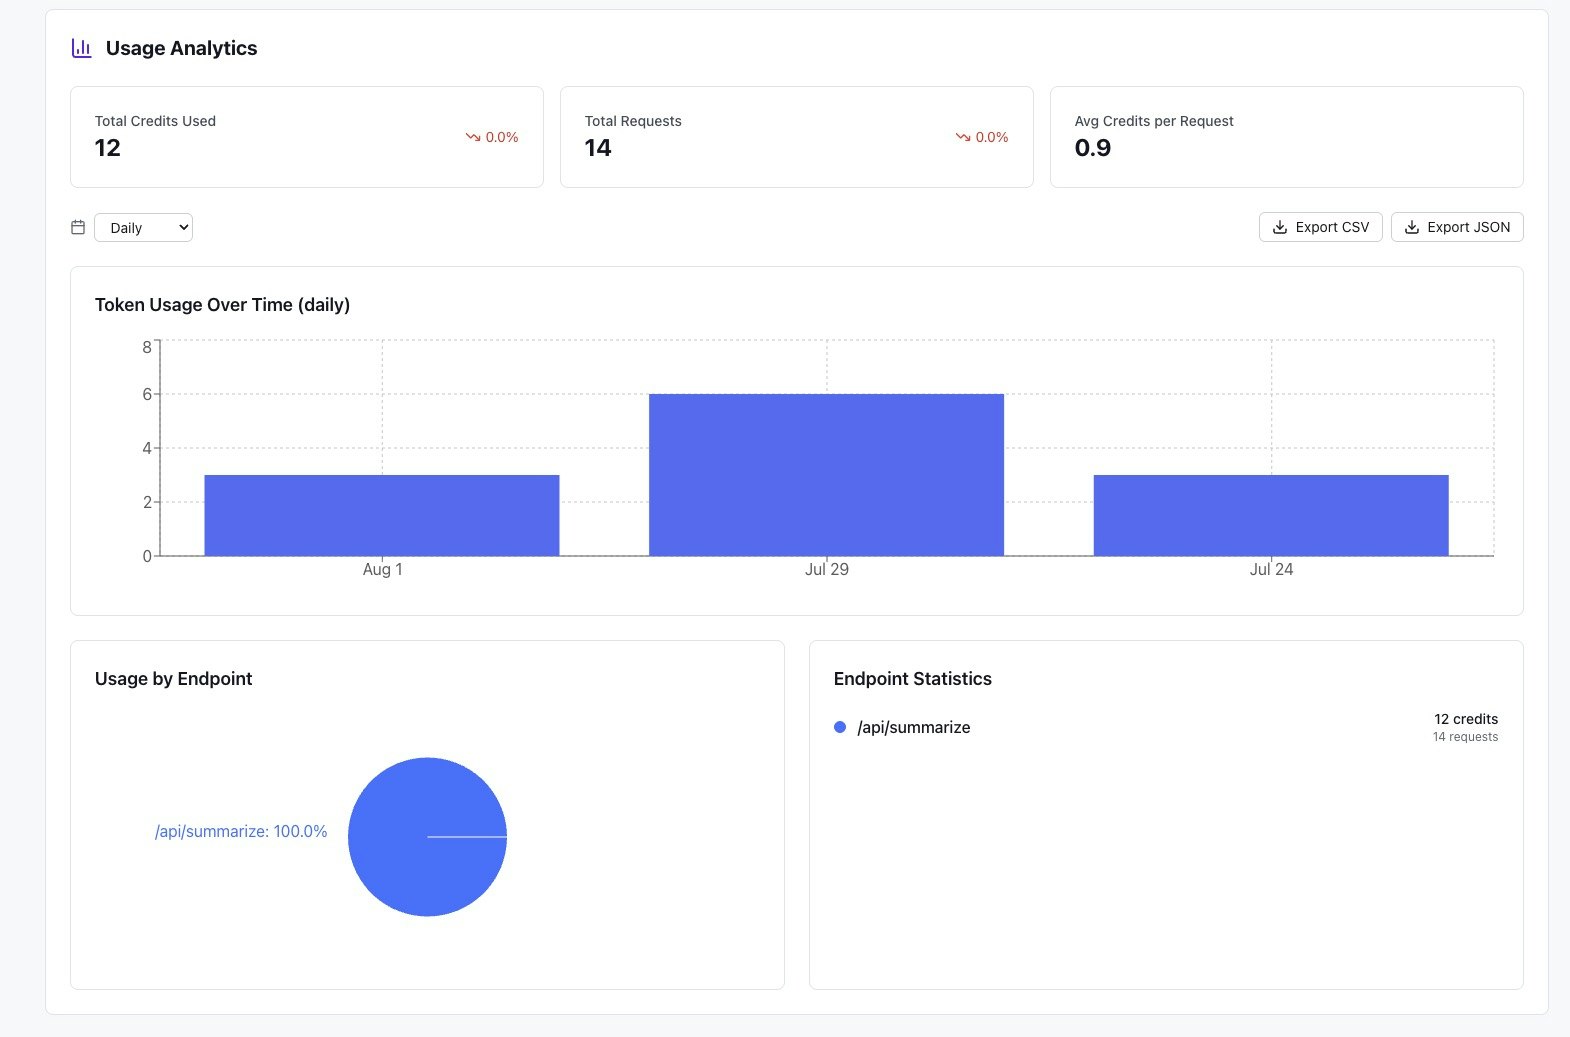Click the Usage Analytics heading
Screen dimensions: 1570x1037
181,48
